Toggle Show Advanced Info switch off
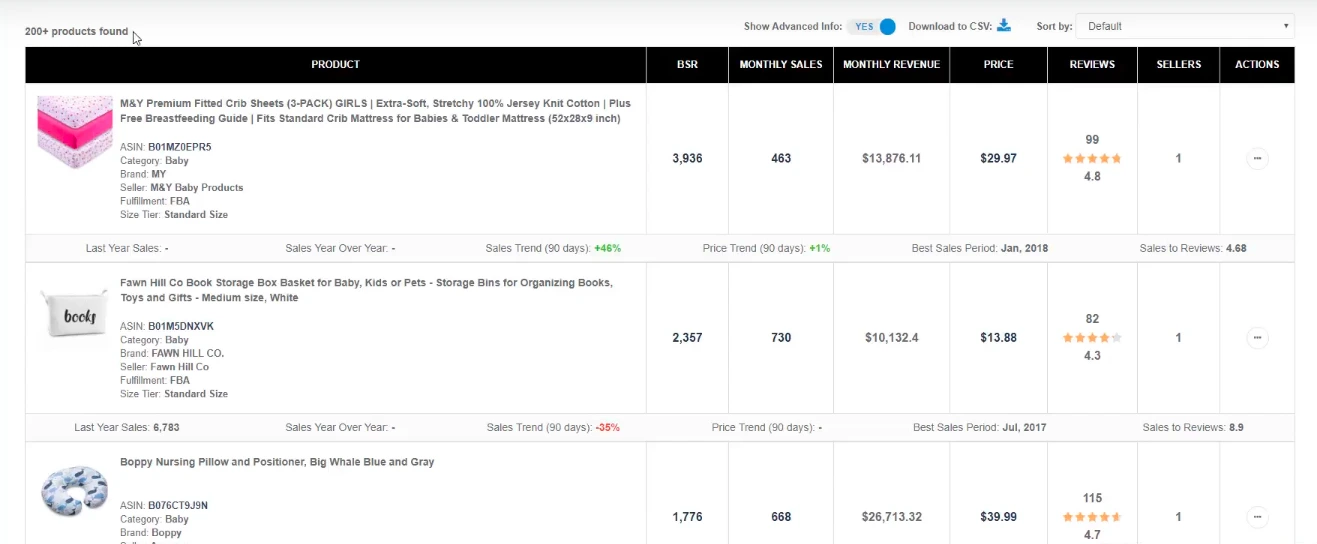 pyautogui.click(x=871, y=27)
